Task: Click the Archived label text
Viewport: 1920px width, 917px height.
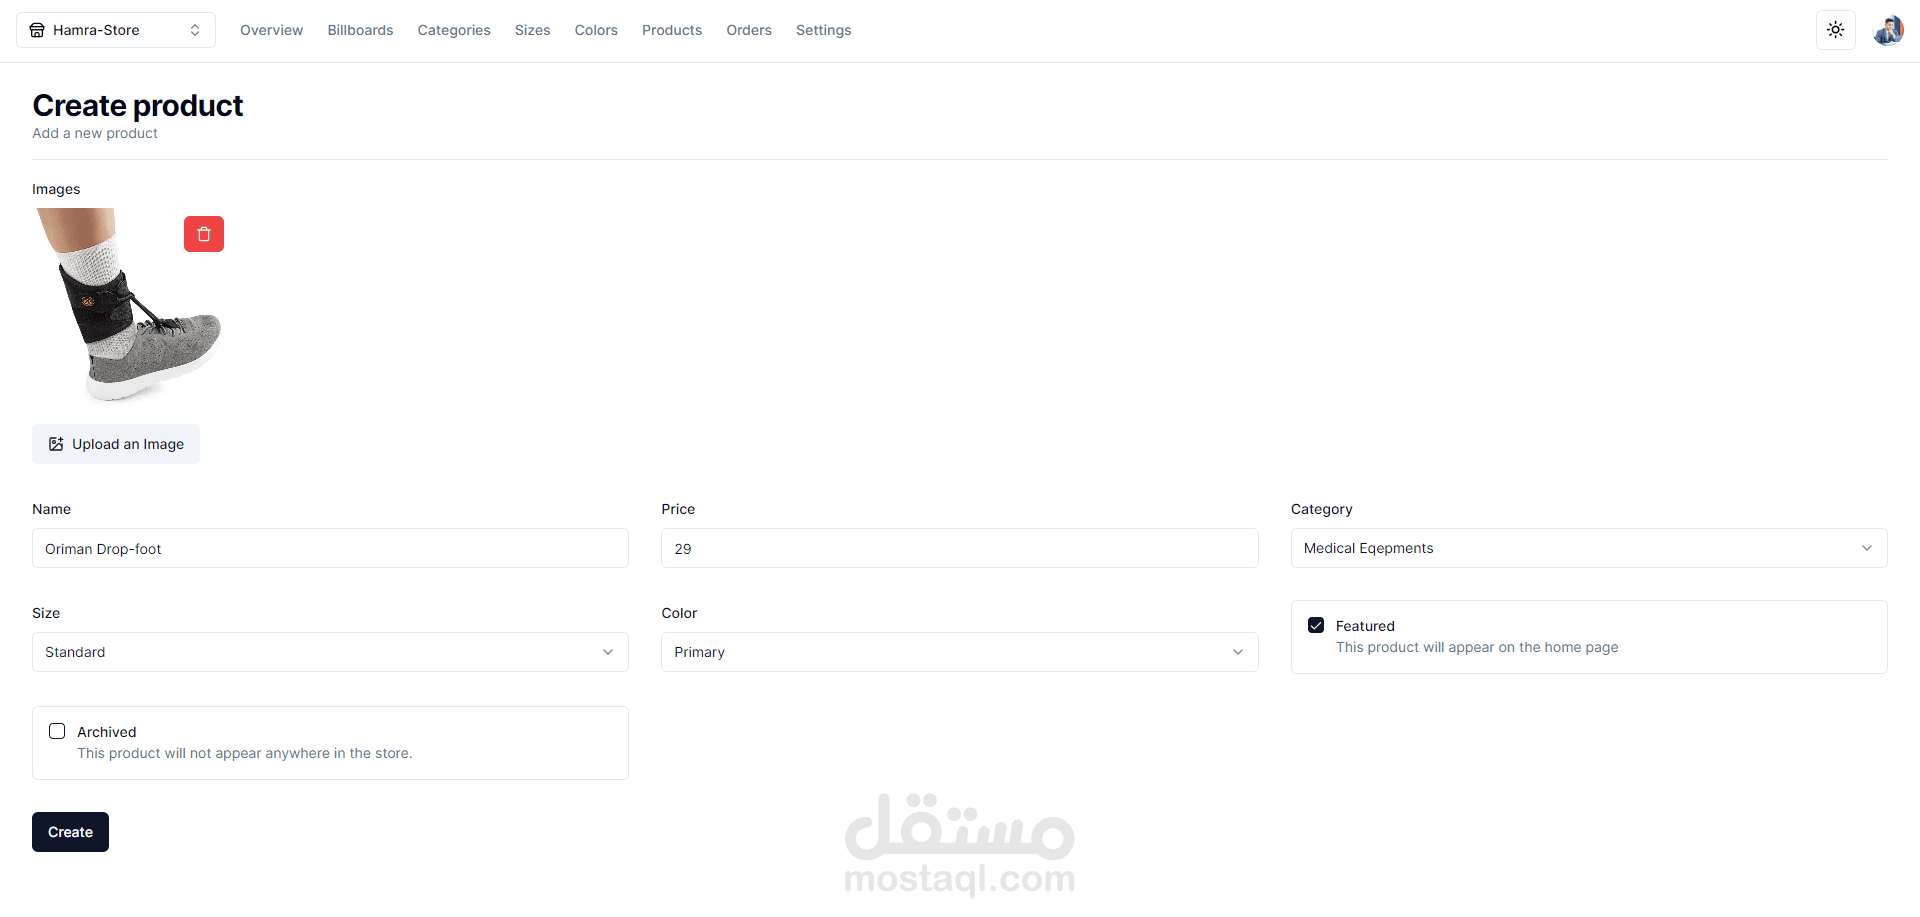Action: [x=106, y=732]
